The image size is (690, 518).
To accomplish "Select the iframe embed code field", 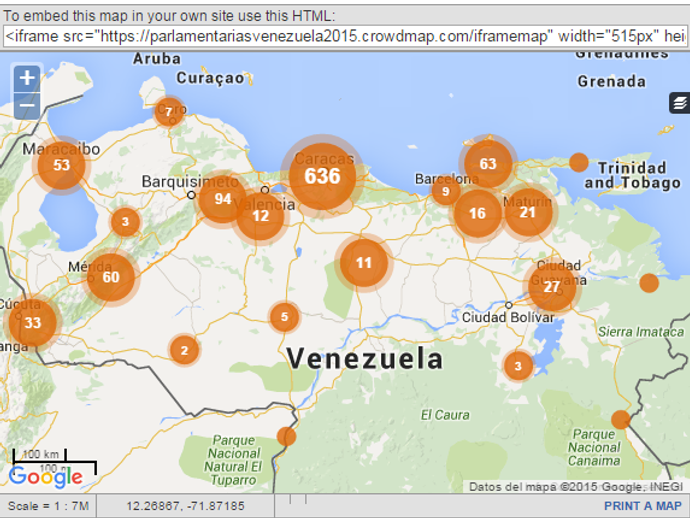I will point(345,36).
